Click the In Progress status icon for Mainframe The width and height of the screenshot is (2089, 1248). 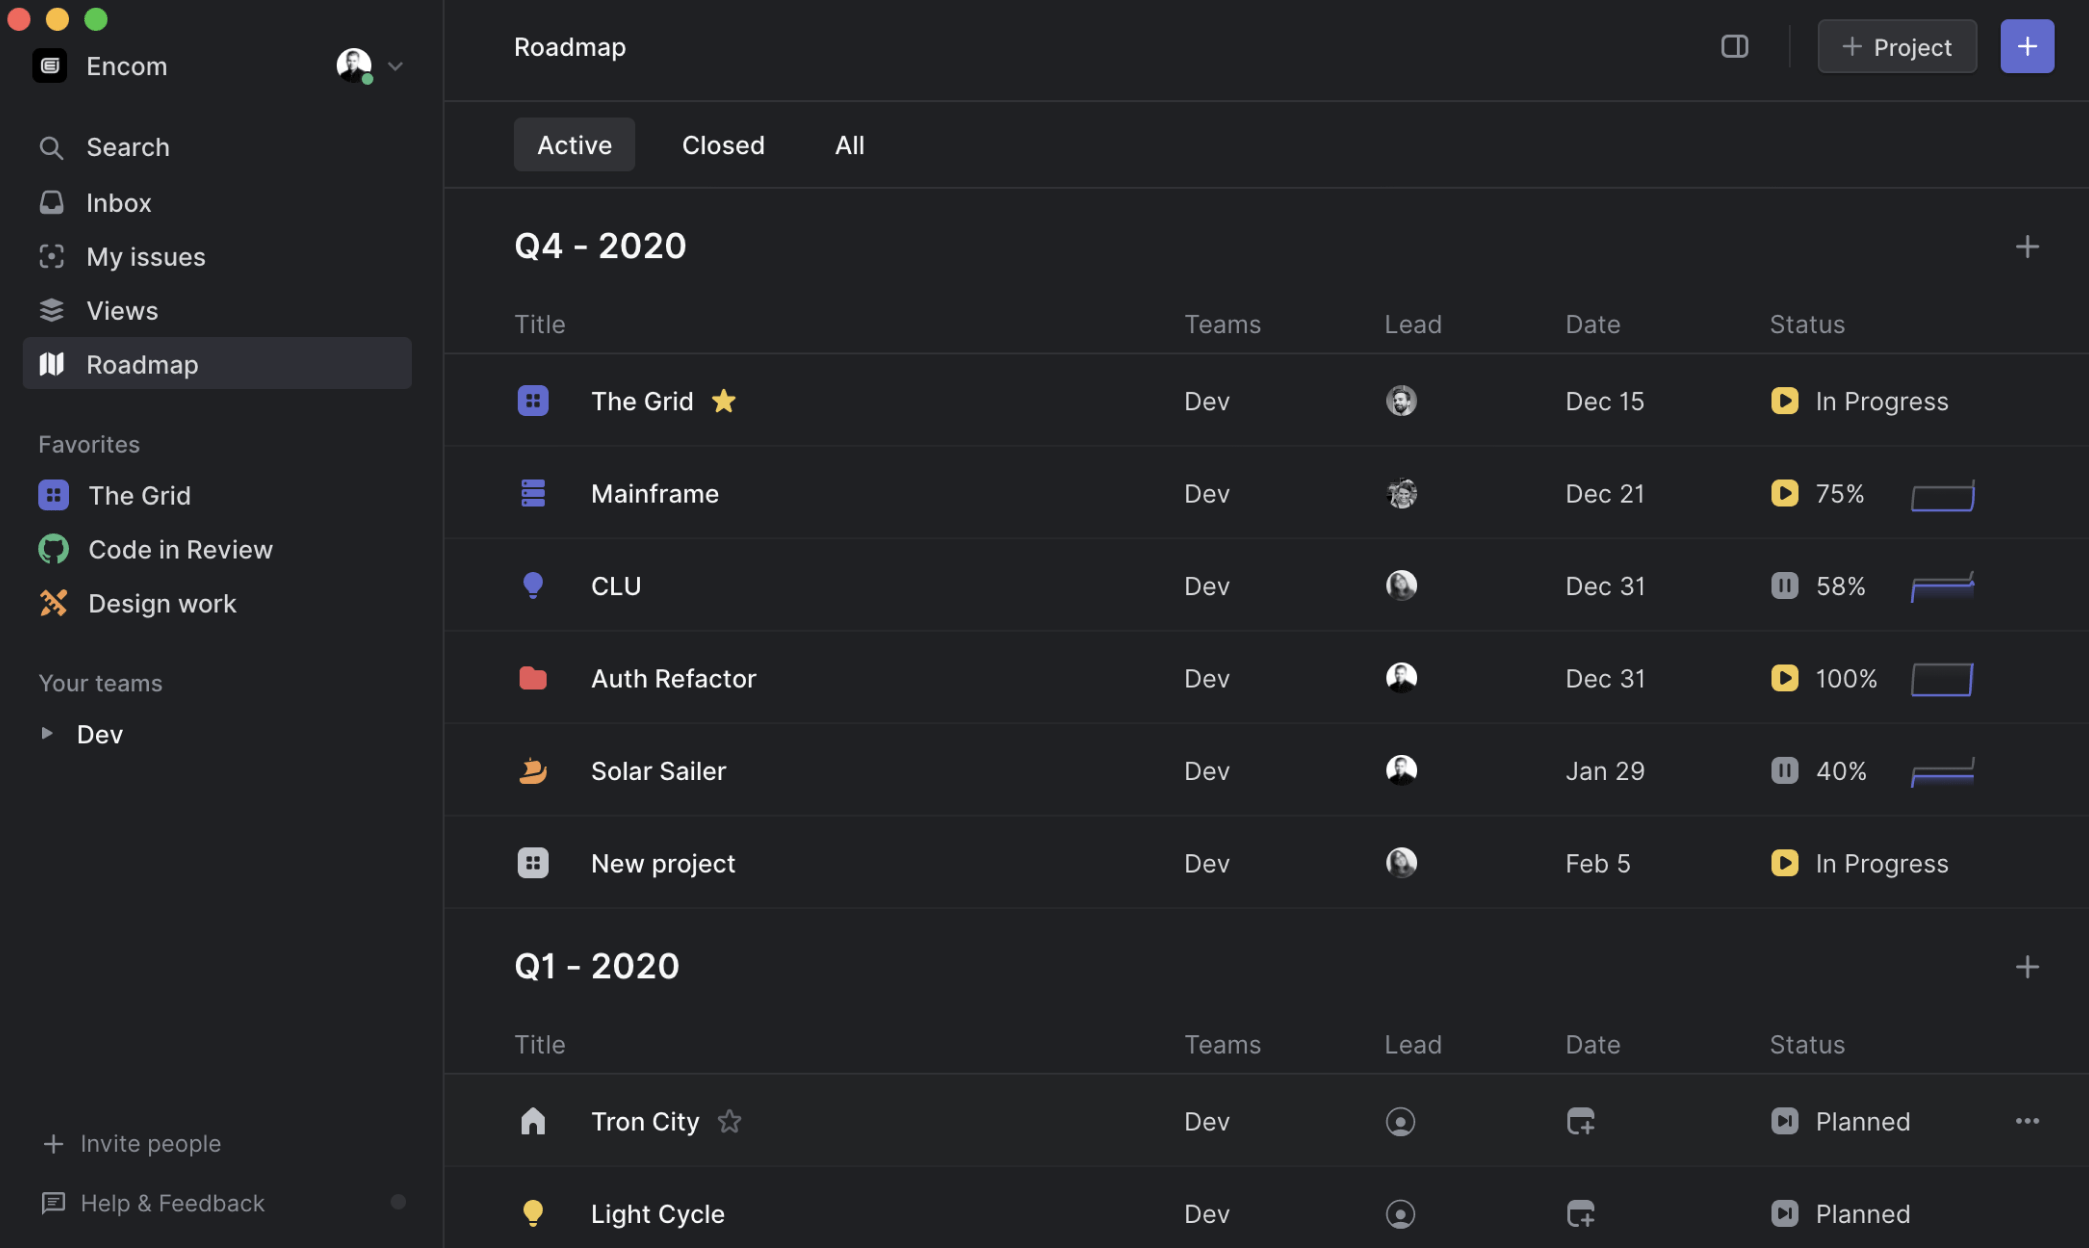[x=1784, y=493]
